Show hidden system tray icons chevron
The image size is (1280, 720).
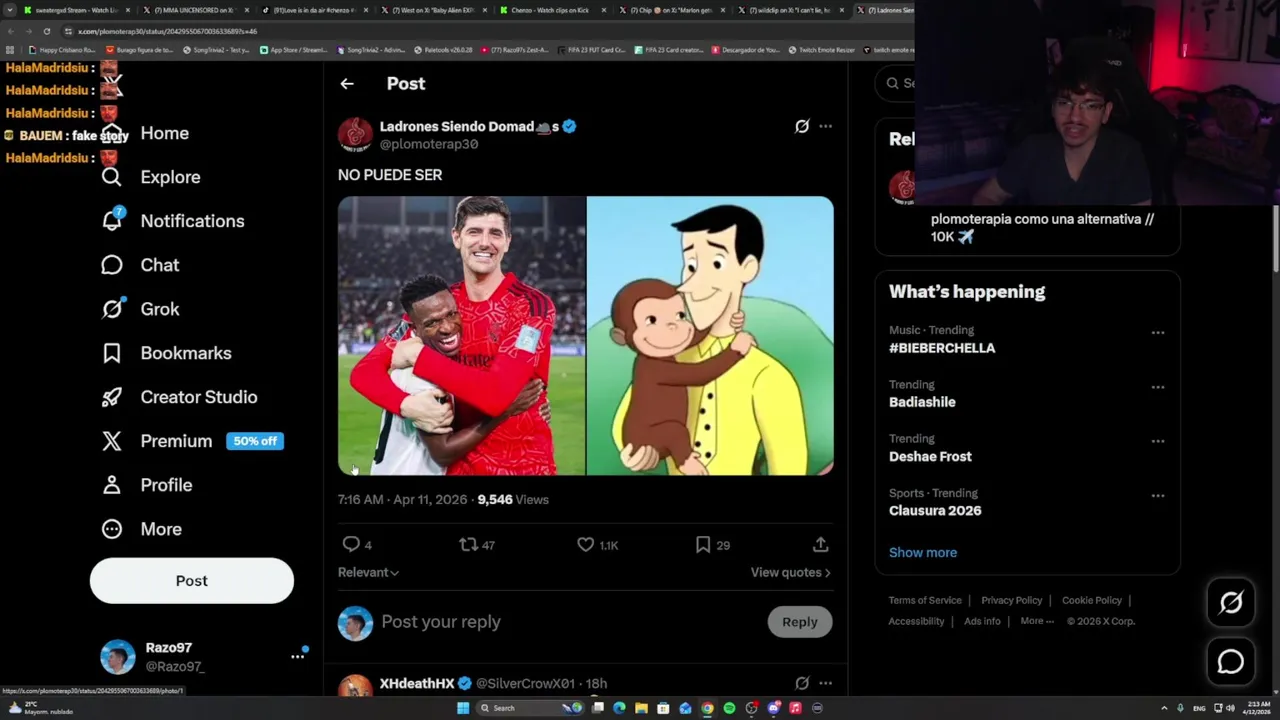(1163, 708)
